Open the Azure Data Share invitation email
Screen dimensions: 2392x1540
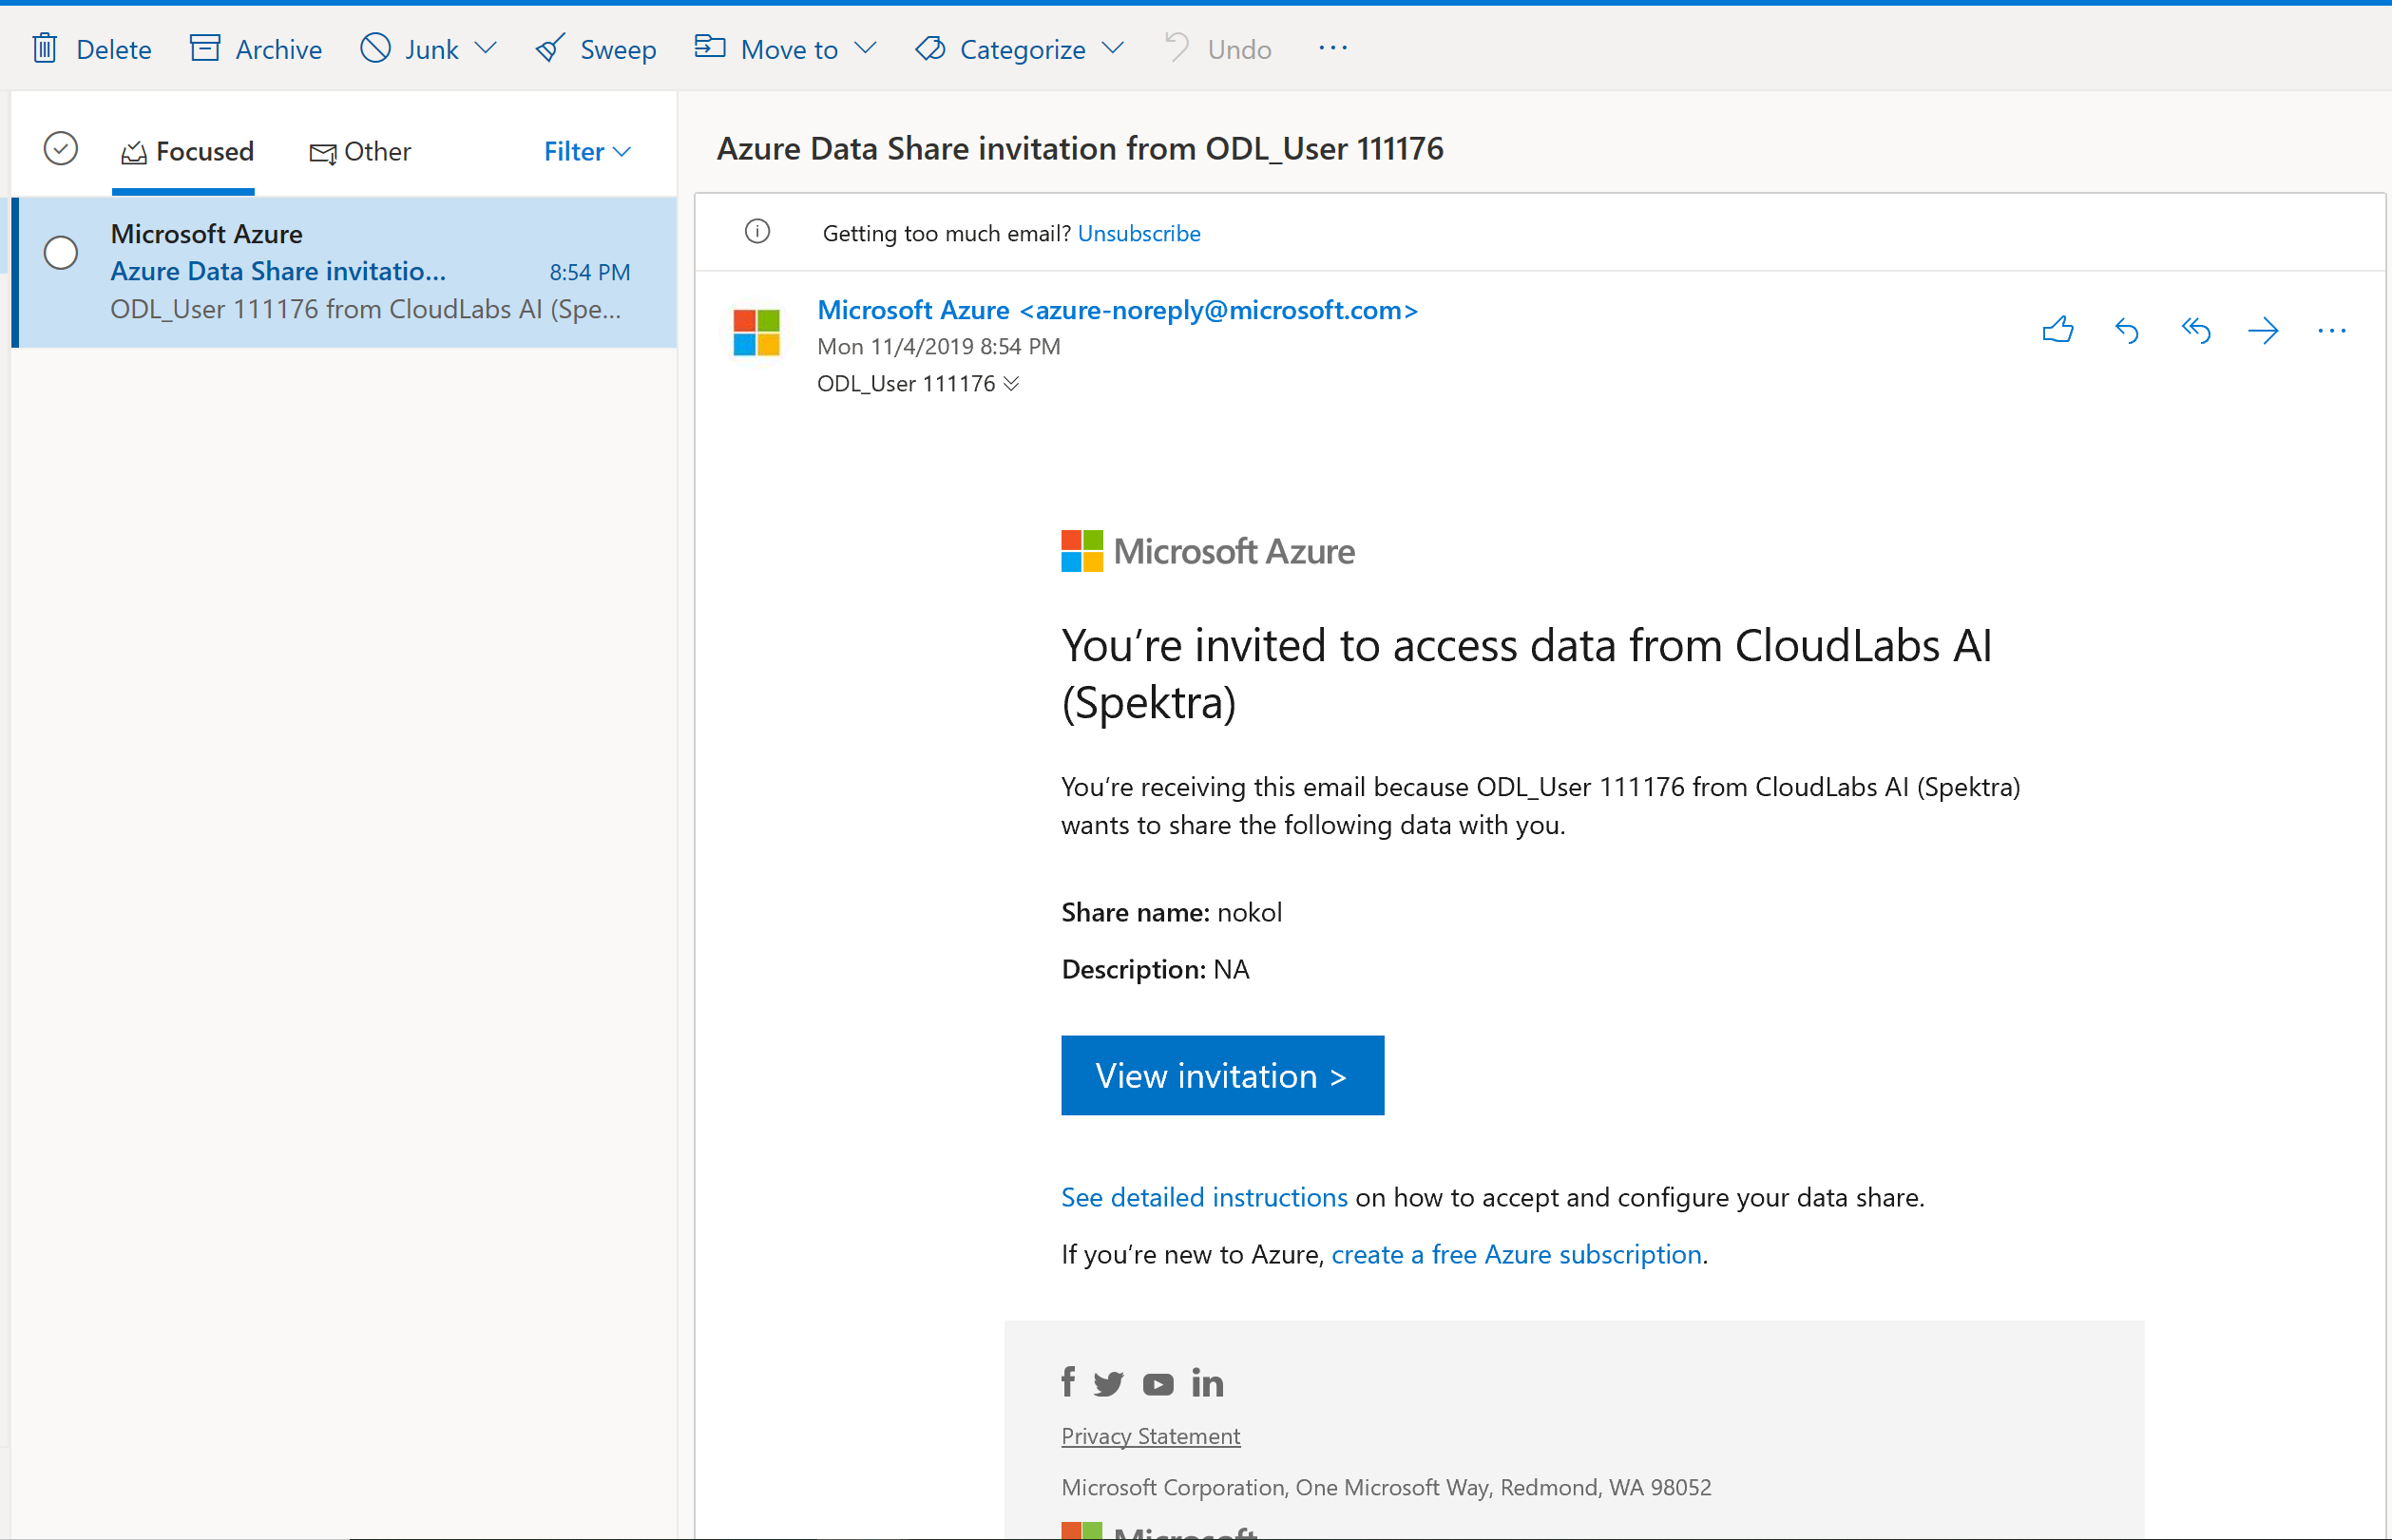[344, 272]
